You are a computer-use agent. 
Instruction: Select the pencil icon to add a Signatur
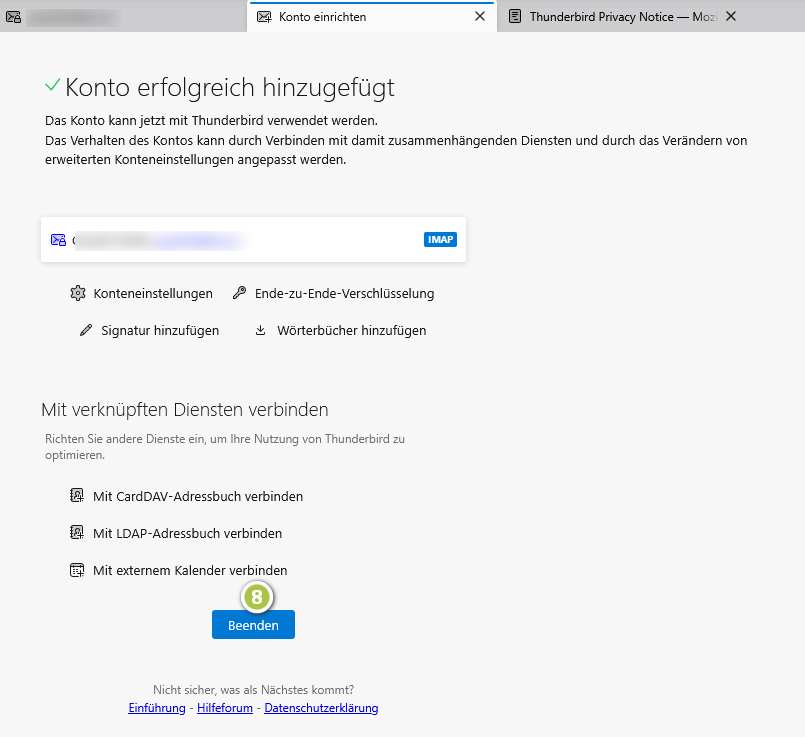click(x=86, y=330)
